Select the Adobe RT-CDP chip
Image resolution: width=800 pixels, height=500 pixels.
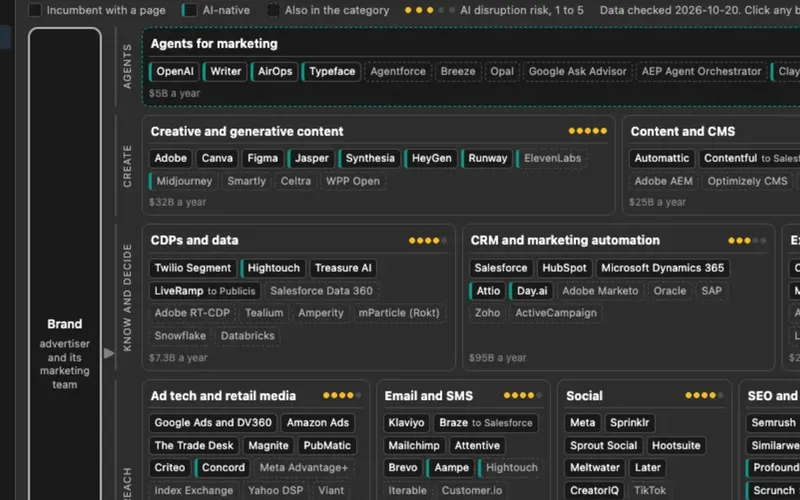[x=192, y=313]
